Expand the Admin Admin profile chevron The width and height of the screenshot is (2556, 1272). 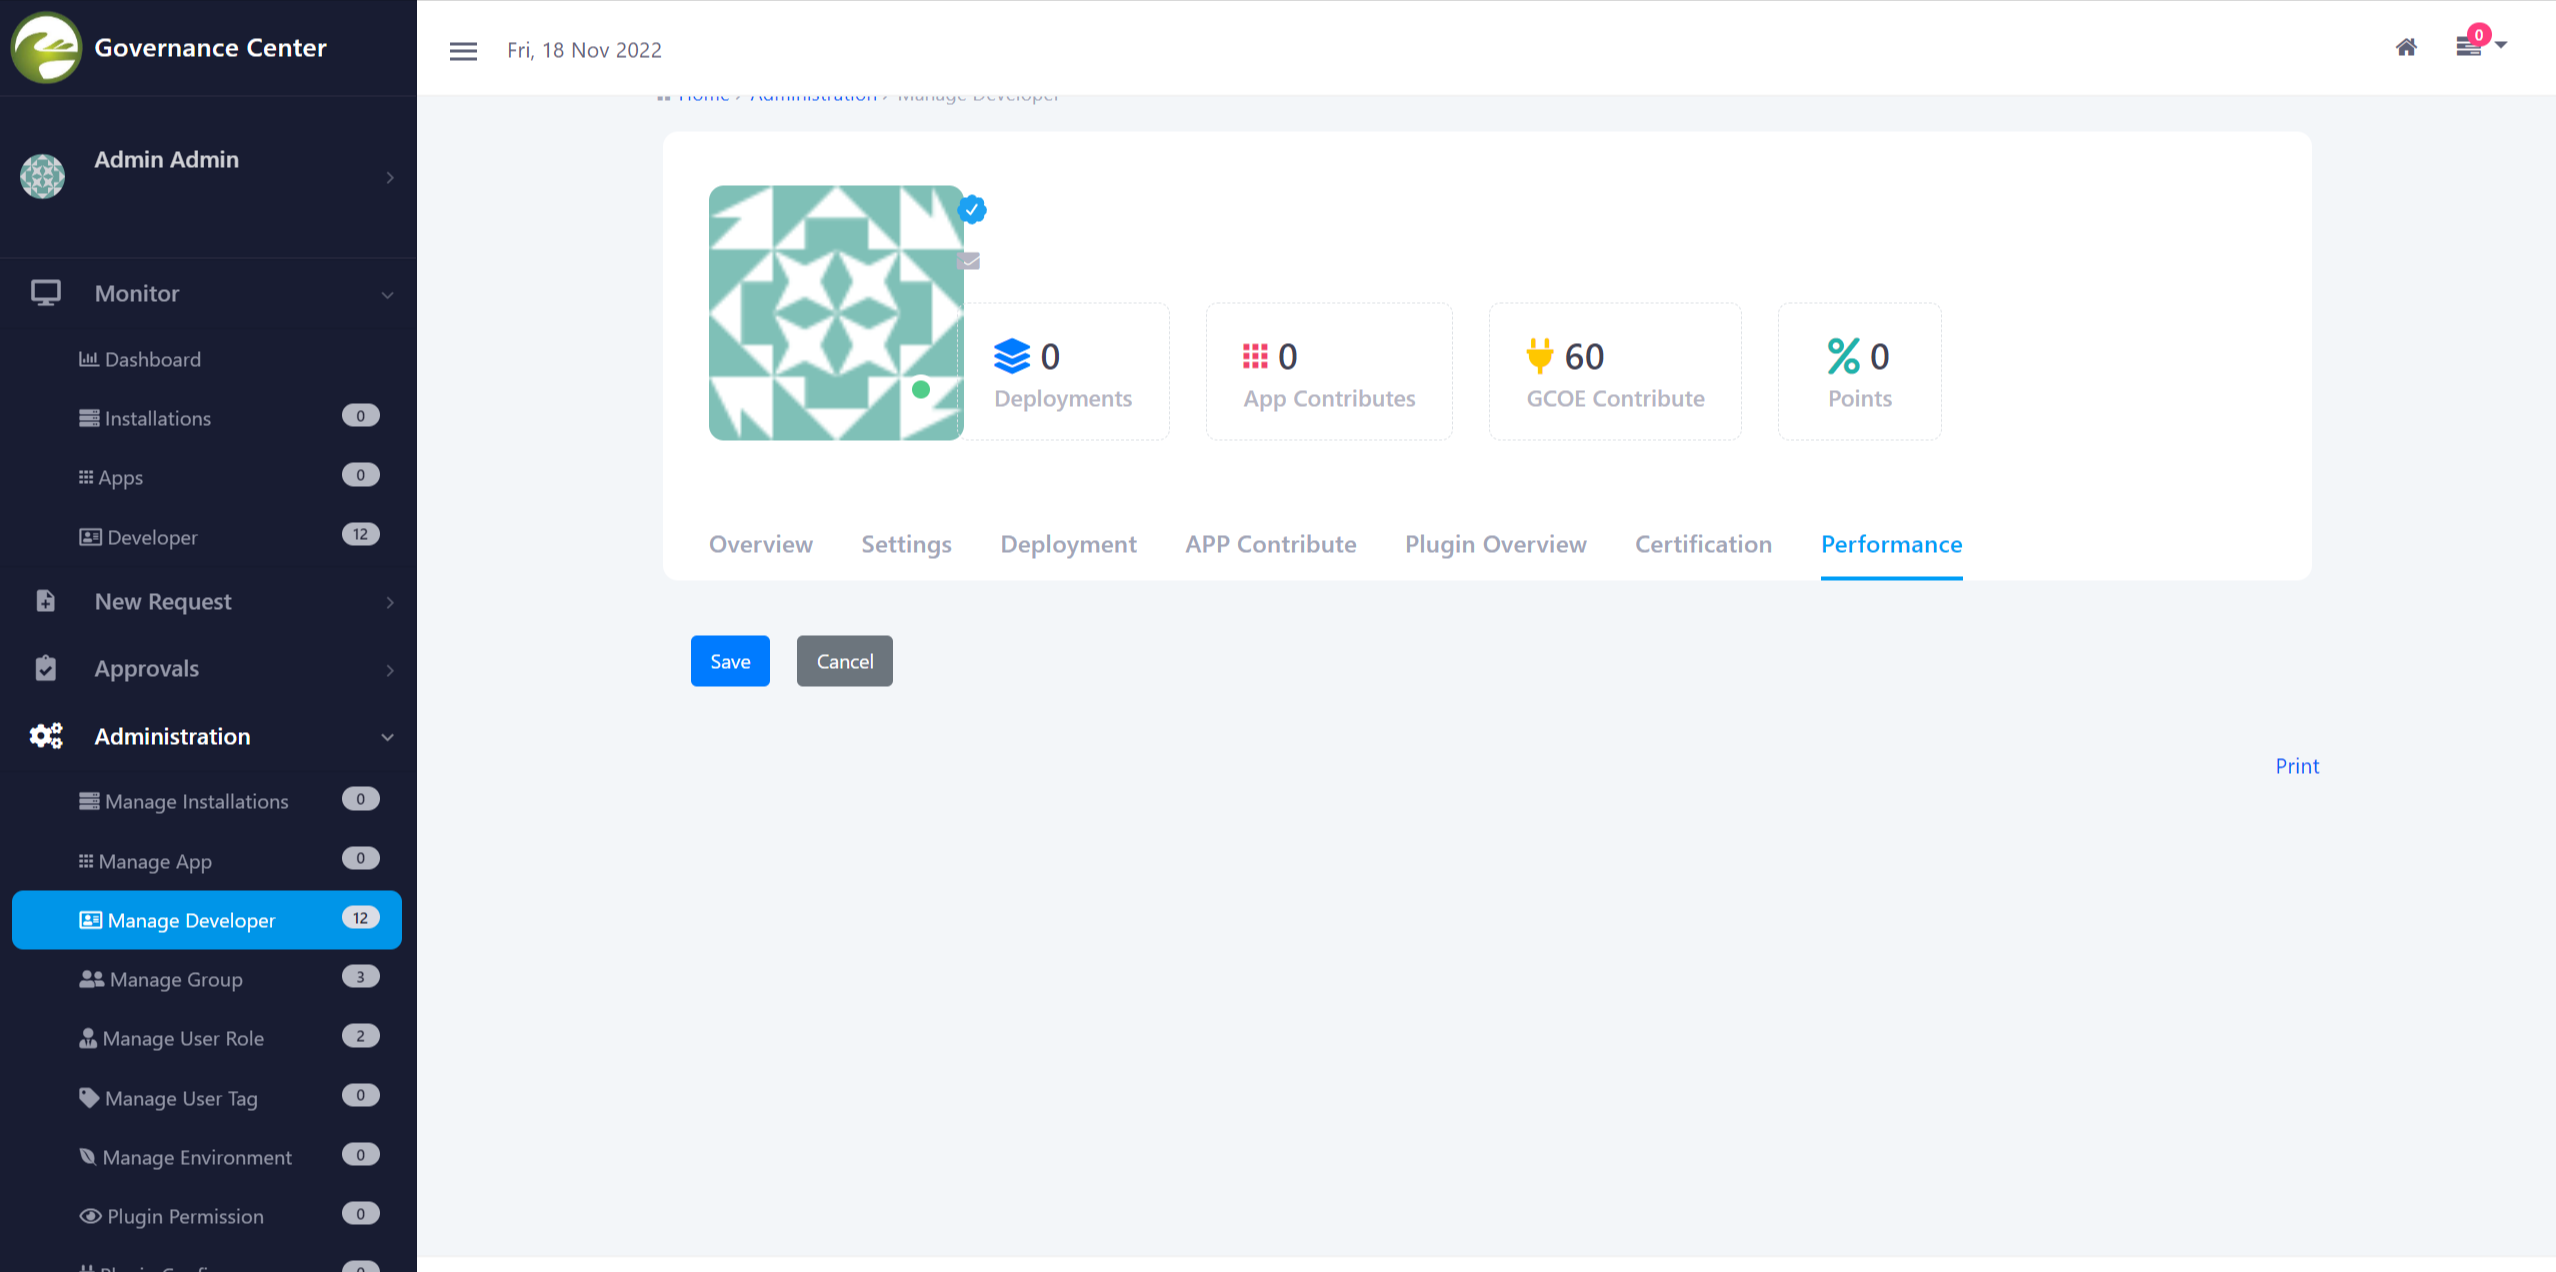389,178
